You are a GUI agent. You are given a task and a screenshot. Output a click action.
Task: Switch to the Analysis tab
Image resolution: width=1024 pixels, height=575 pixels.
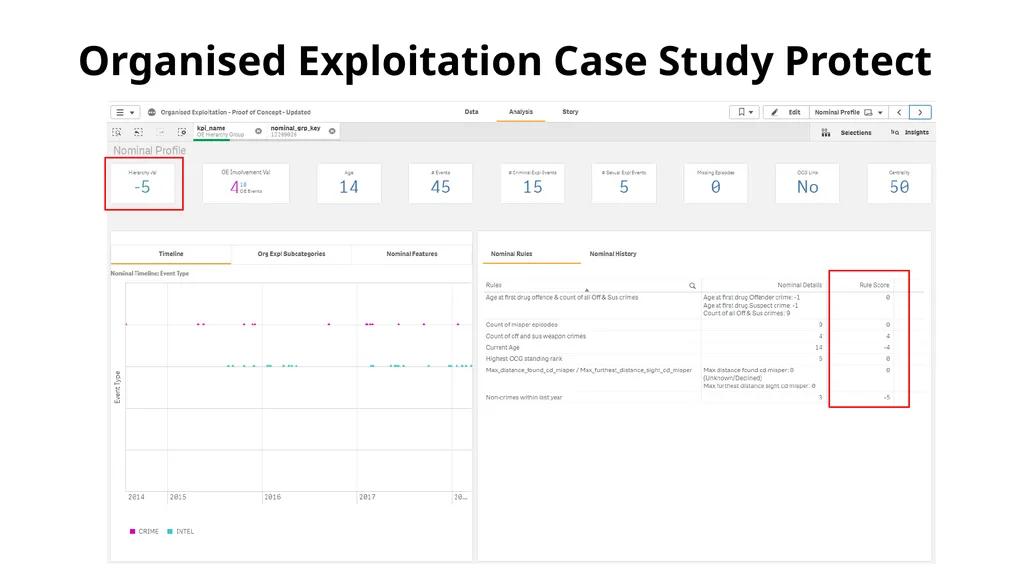pos(520,112)
